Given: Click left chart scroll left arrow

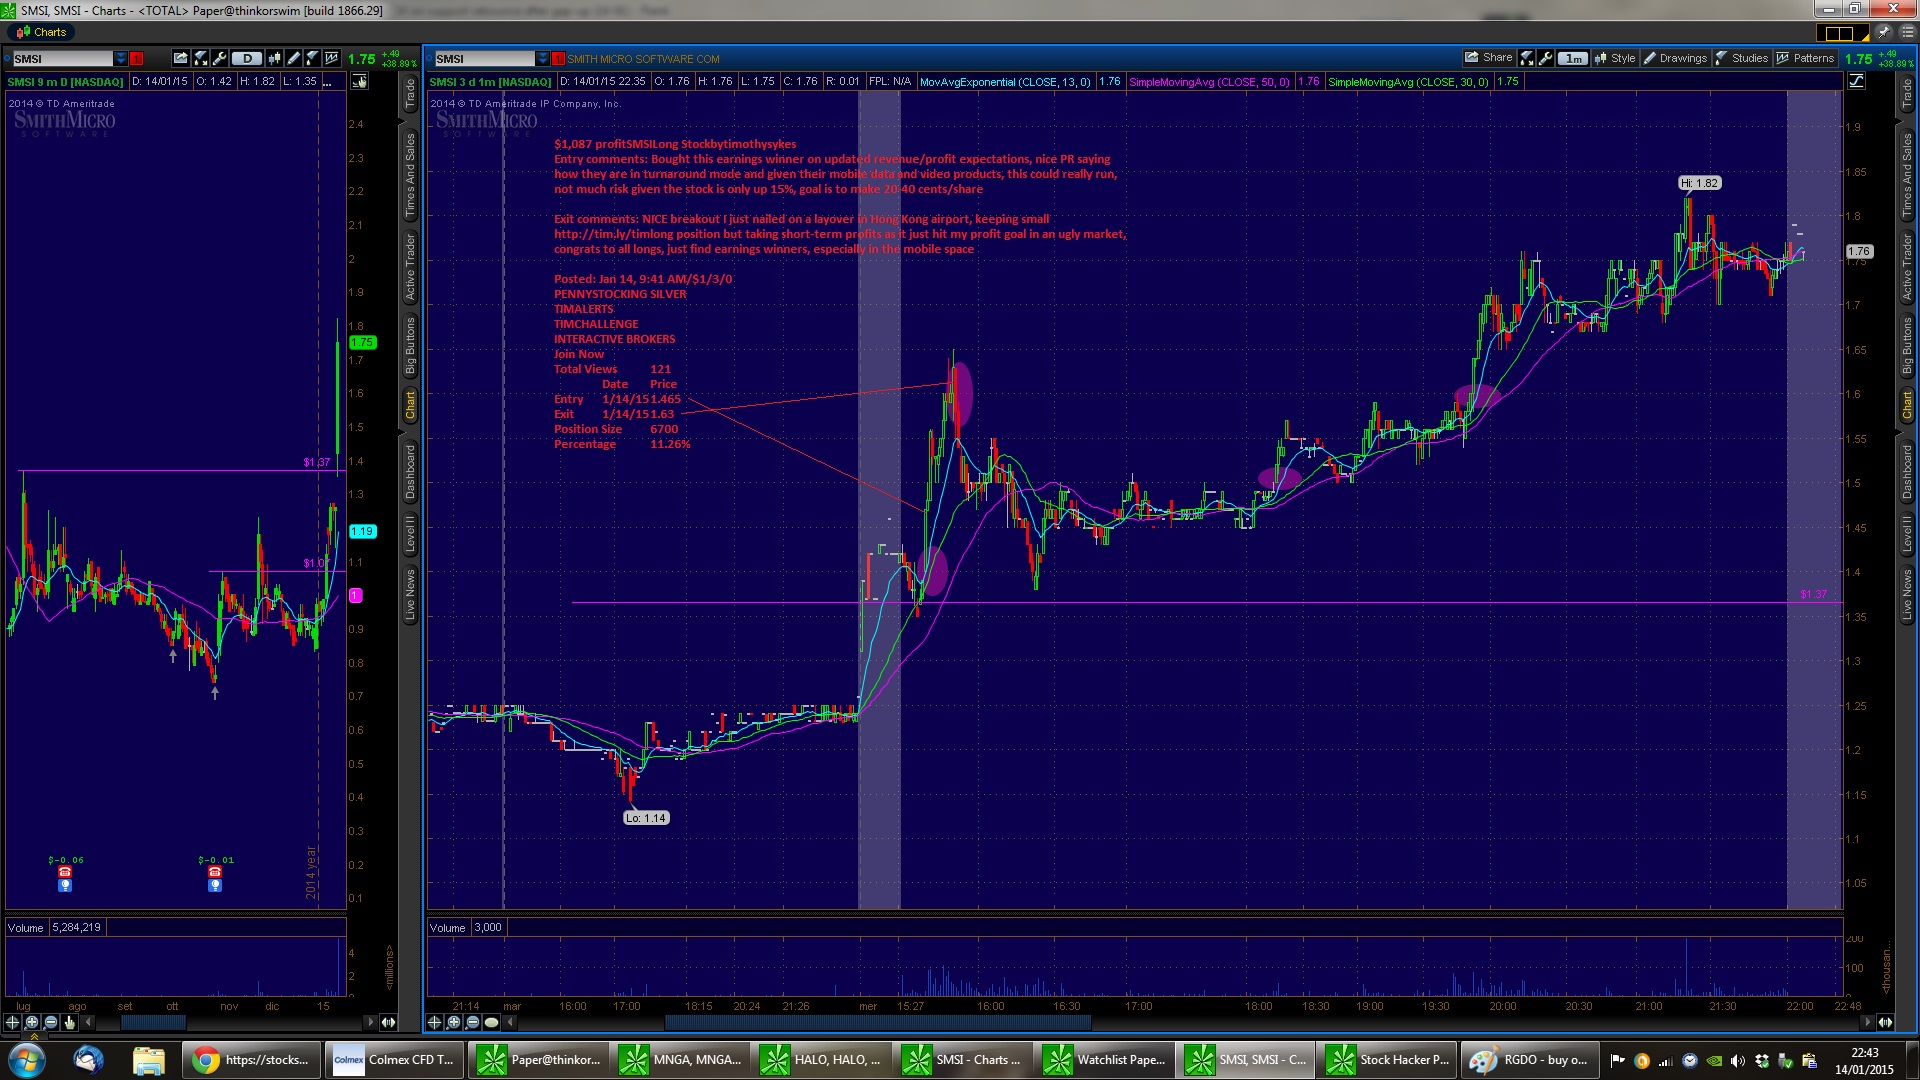Looking at the screenshot, I should tap(88, 1022).
